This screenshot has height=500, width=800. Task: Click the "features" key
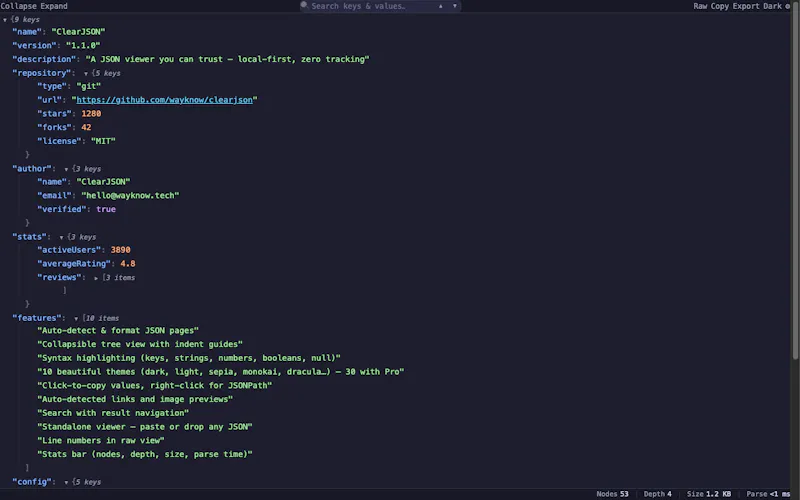[x=37, y=318]
